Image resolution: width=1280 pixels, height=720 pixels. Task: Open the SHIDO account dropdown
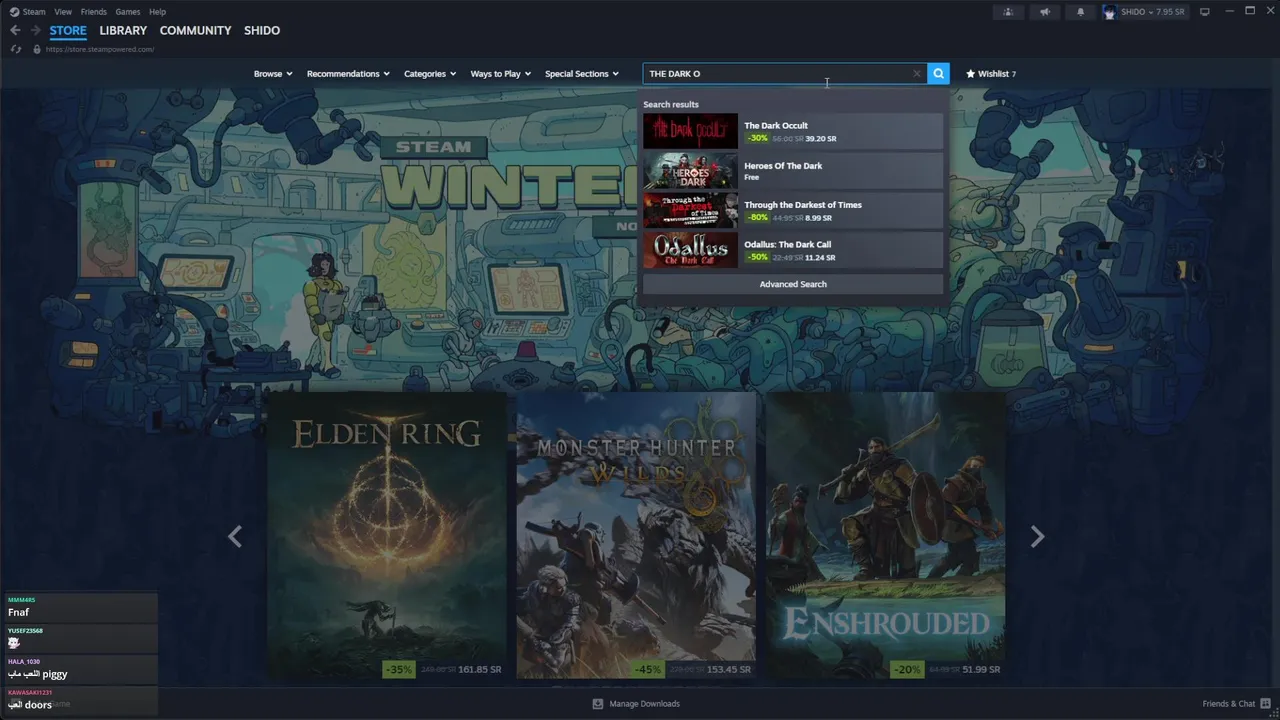(1146, 12)
